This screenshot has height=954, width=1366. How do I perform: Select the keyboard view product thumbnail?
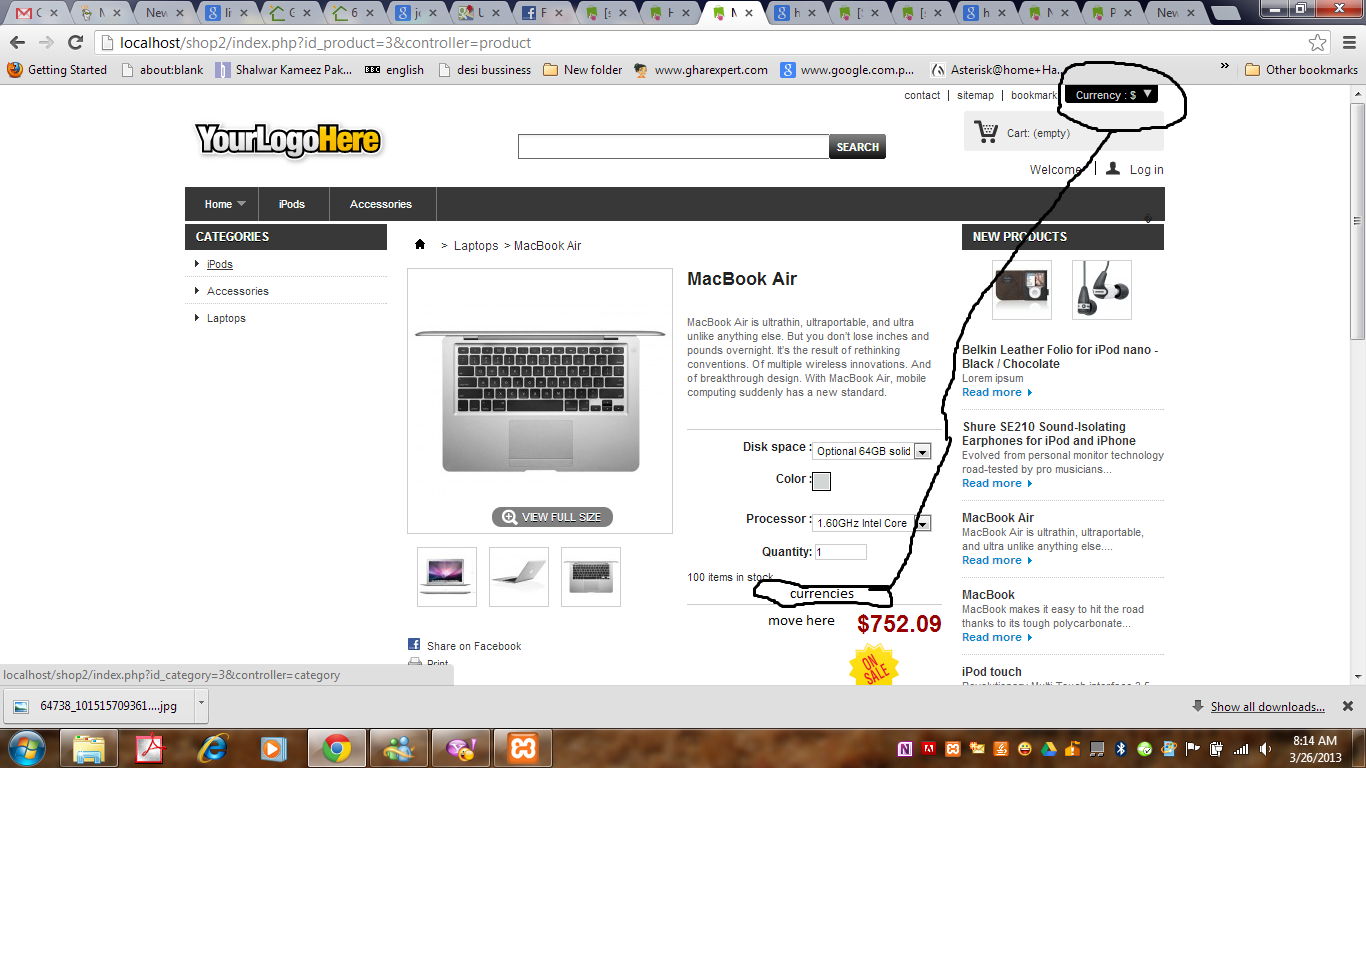click(591, 576)
